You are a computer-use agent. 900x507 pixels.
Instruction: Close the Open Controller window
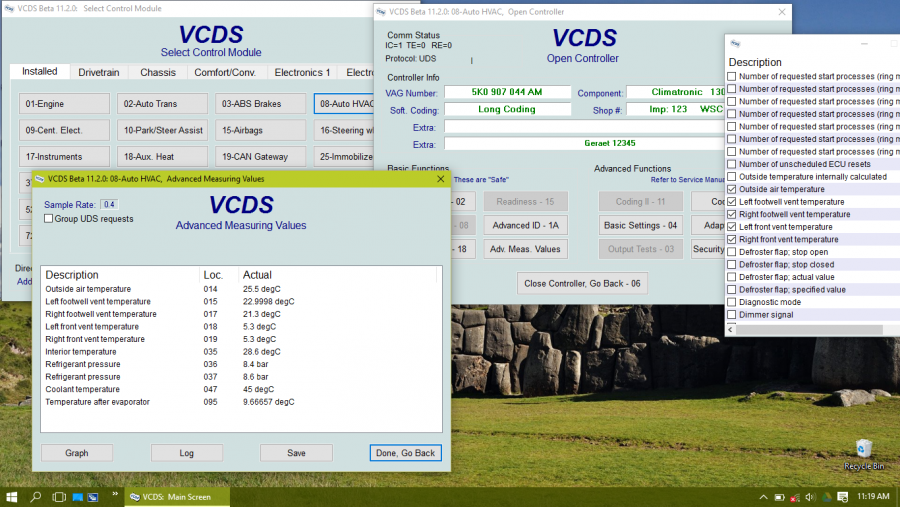click(782, 11)
